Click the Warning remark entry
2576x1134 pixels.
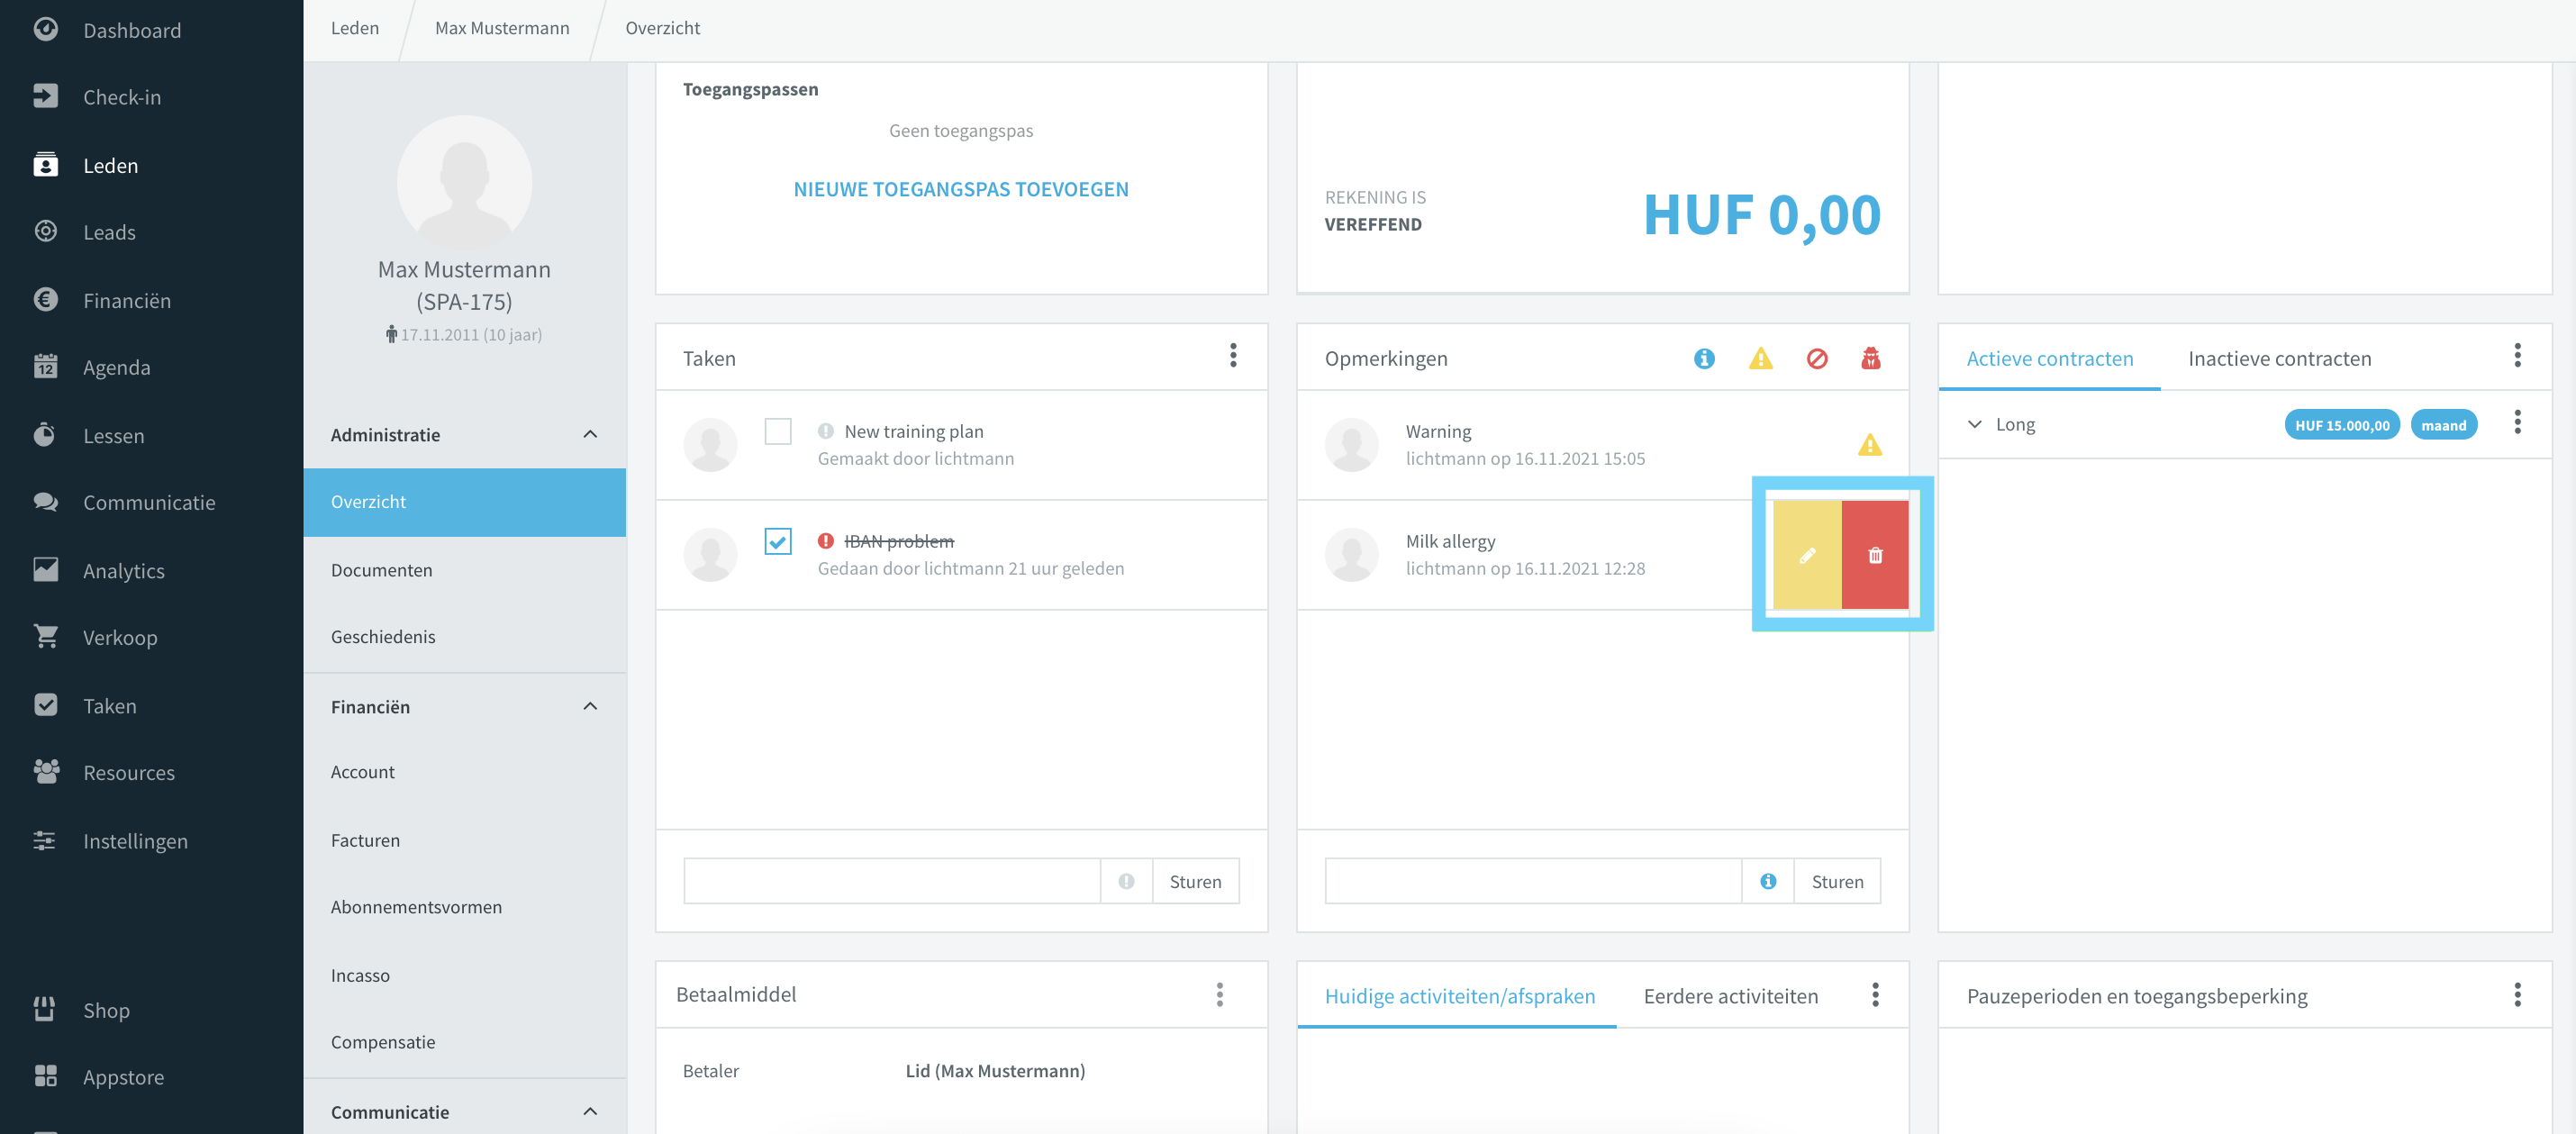pyautogui.click(x=1603, y=445)
